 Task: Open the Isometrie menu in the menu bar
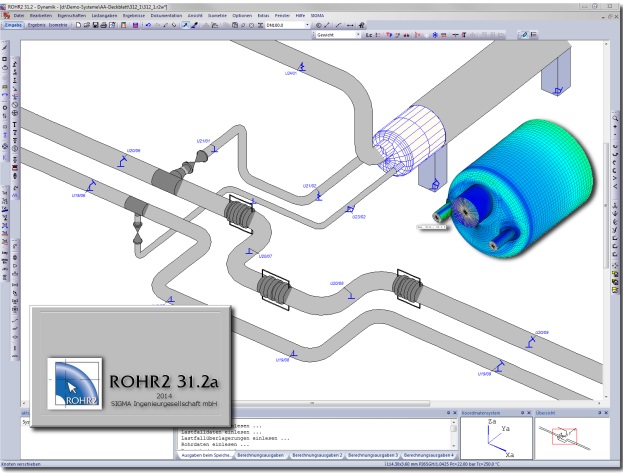(x=217, y=16)
